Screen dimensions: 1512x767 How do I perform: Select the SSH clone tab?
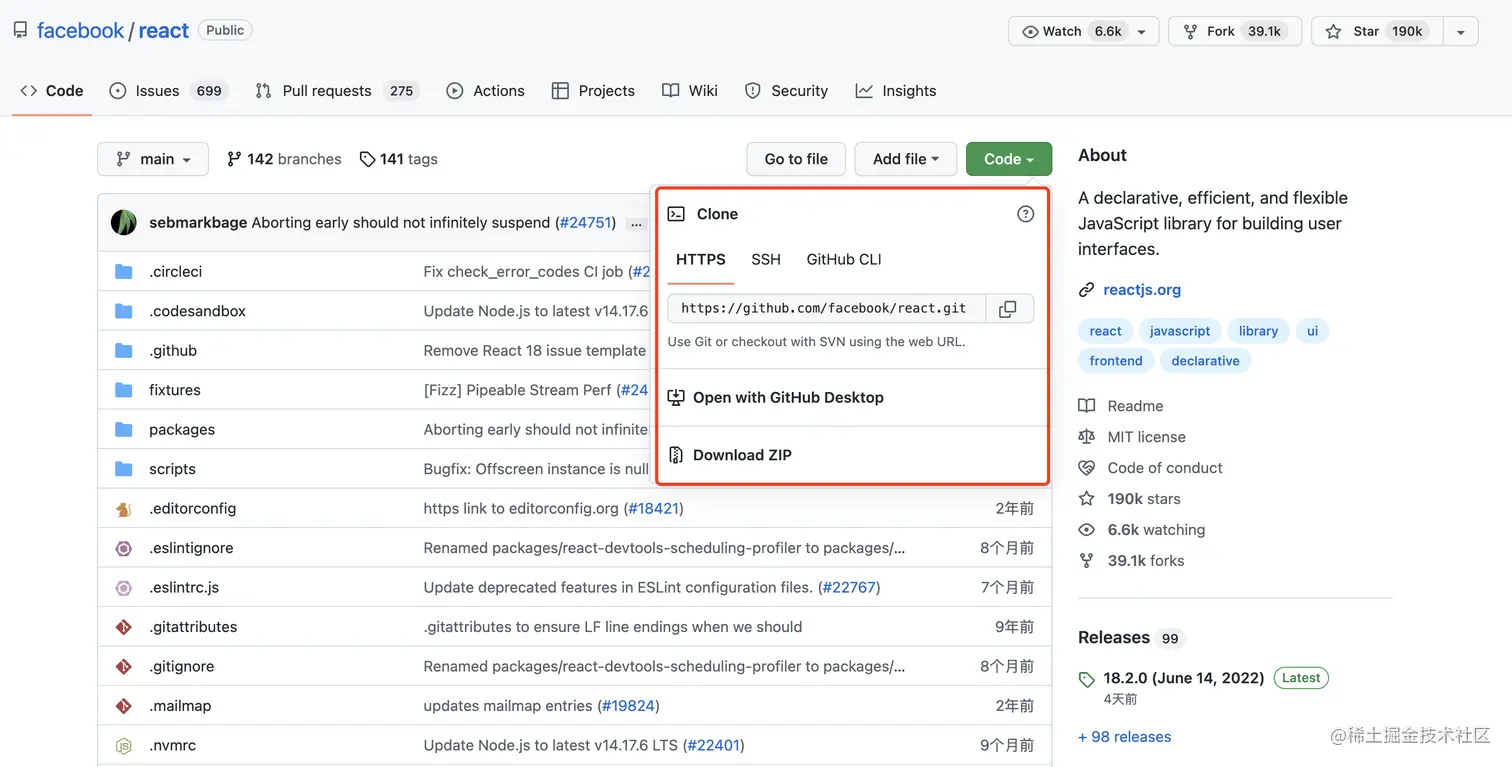tap(766, 260)
